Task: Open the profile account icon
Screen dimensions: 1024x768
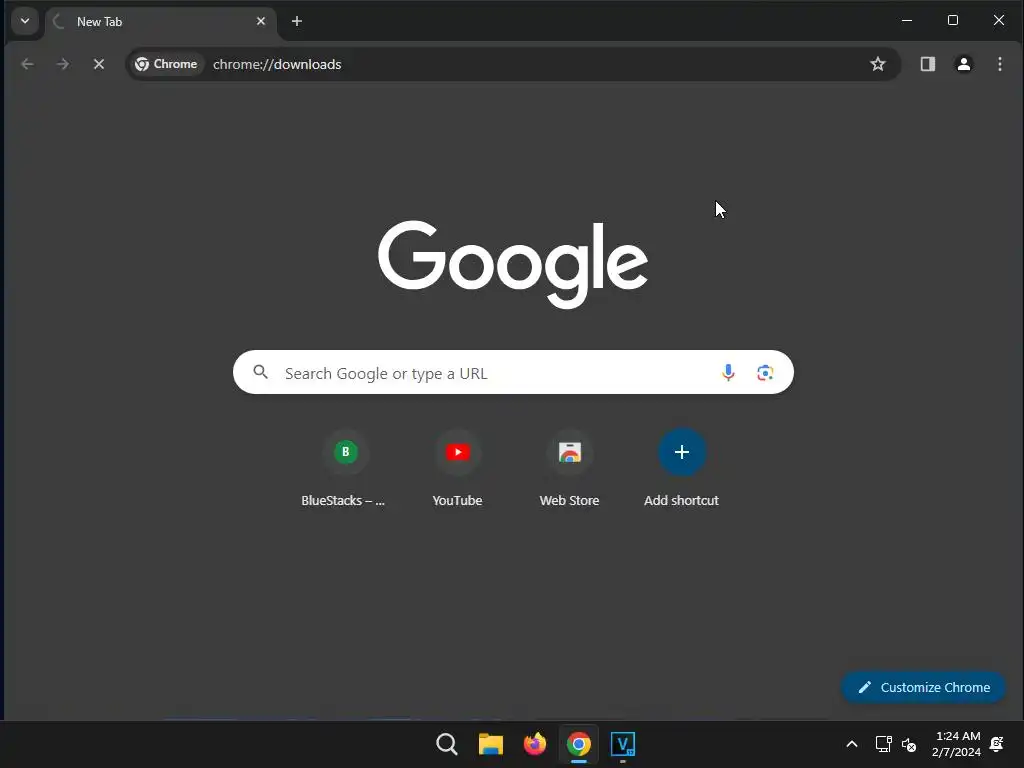Action: click(963, 64)
